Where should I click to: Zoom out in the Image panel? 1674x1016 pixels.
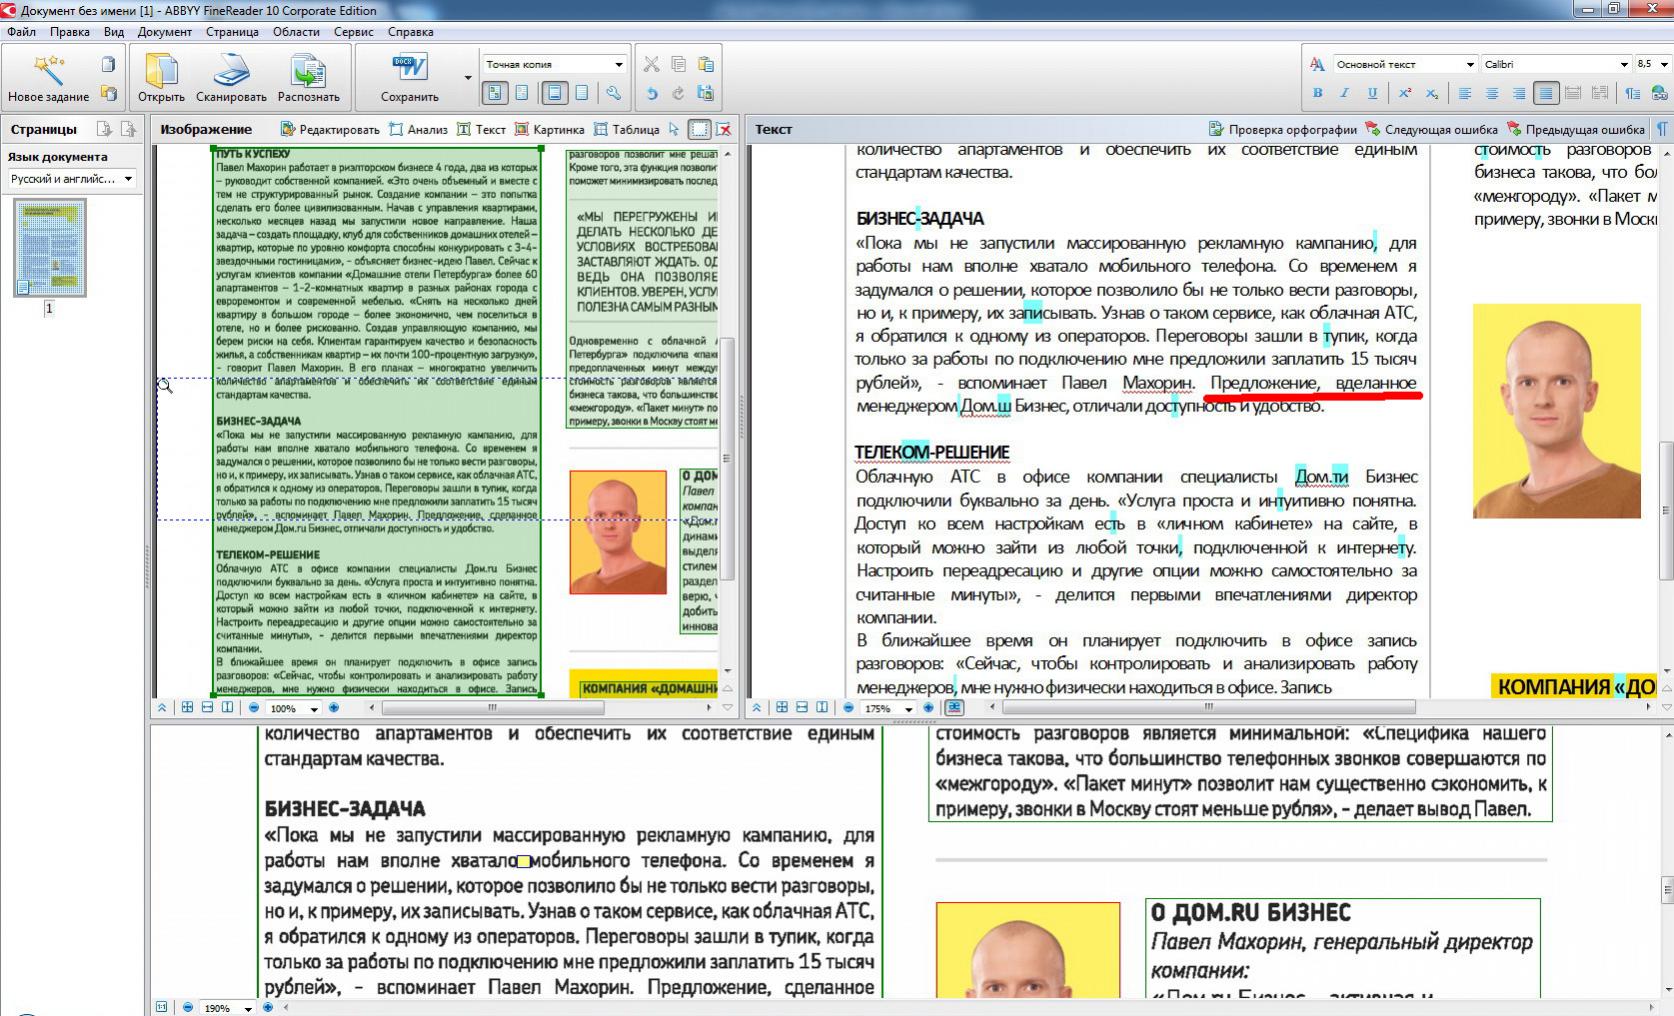254,708
